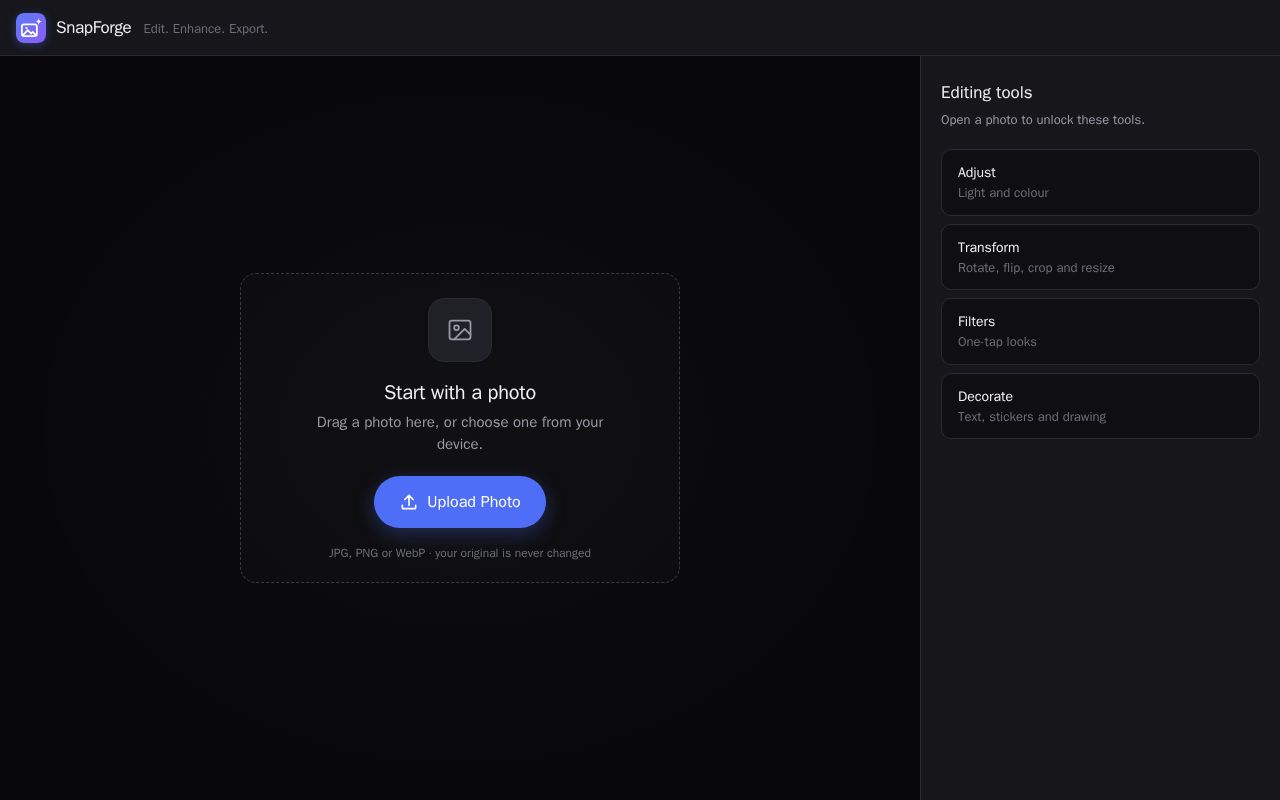Click the image placeholder icon in drop zone
This screenshot has width=1280, height=800.
(x=460, y=330)
